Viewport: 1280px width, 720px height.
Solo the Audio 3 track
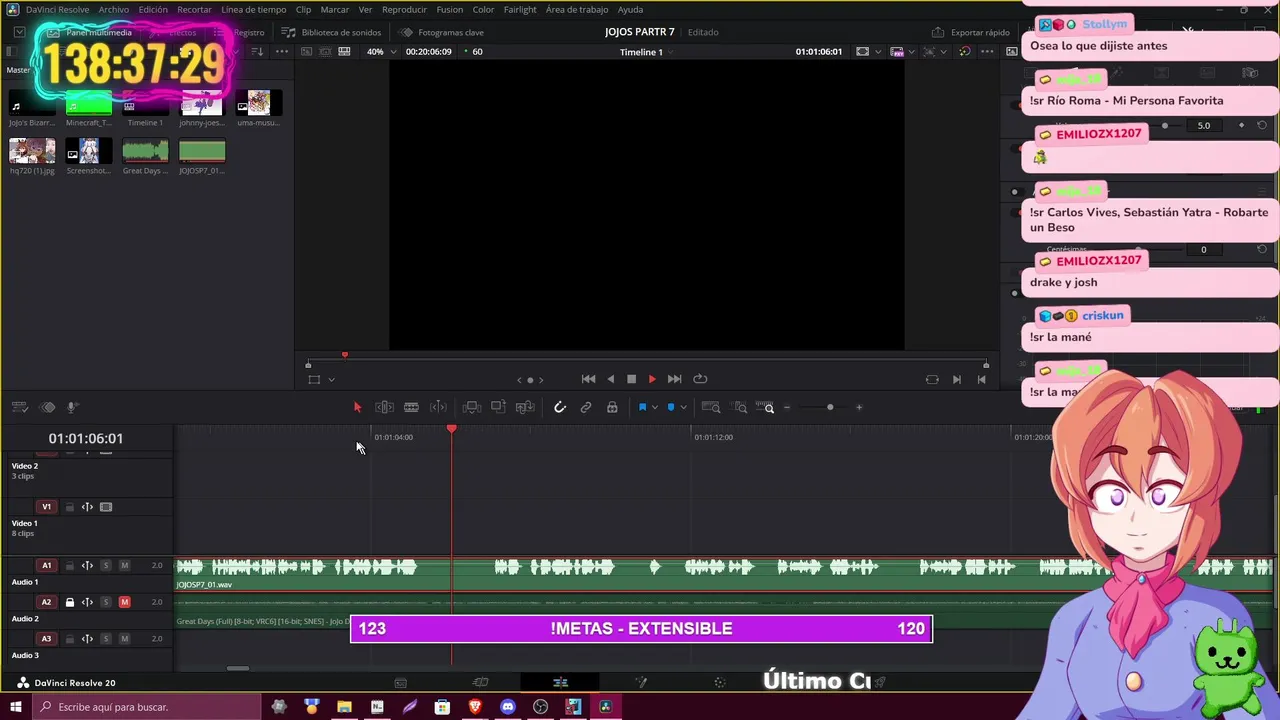105,639
